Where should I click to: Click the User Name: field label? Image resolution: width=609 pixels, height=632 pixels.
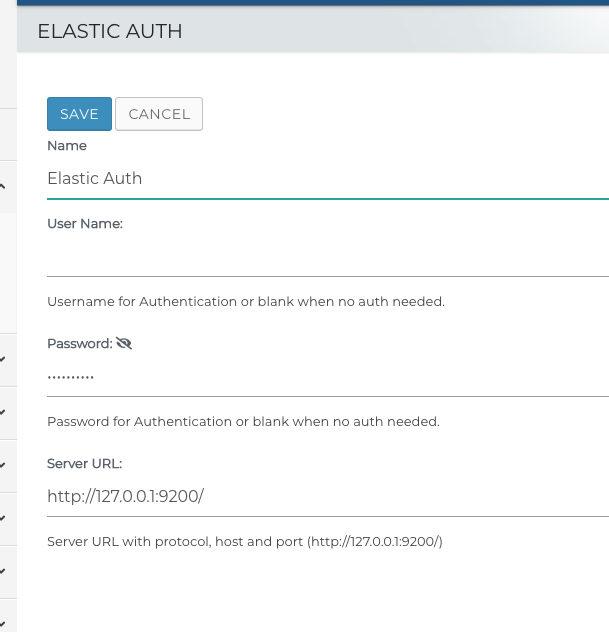click(85, 224)
